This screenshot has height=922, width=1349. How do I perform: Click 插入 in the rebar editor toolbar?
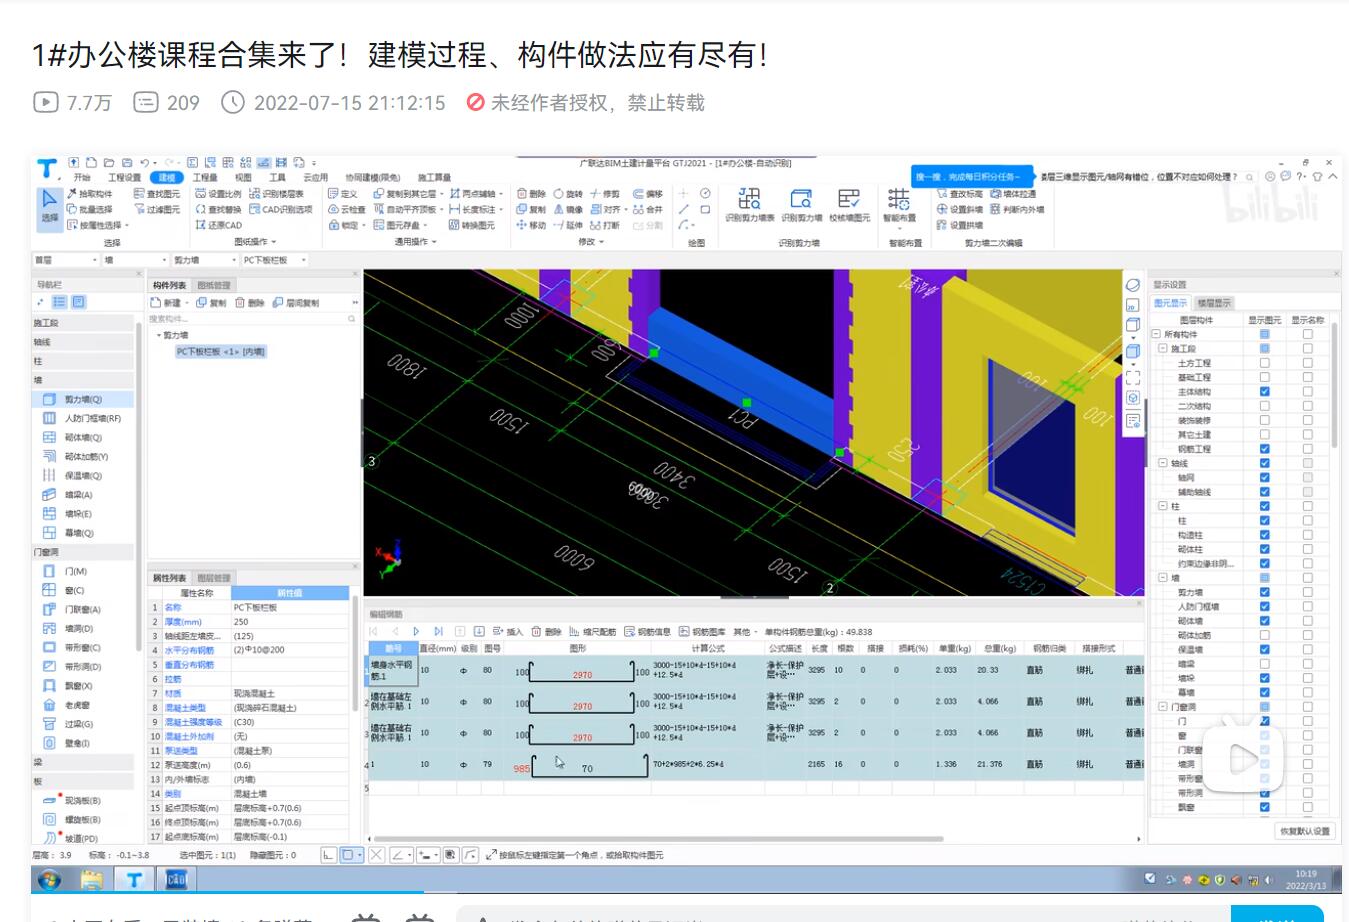coord(509,632)
